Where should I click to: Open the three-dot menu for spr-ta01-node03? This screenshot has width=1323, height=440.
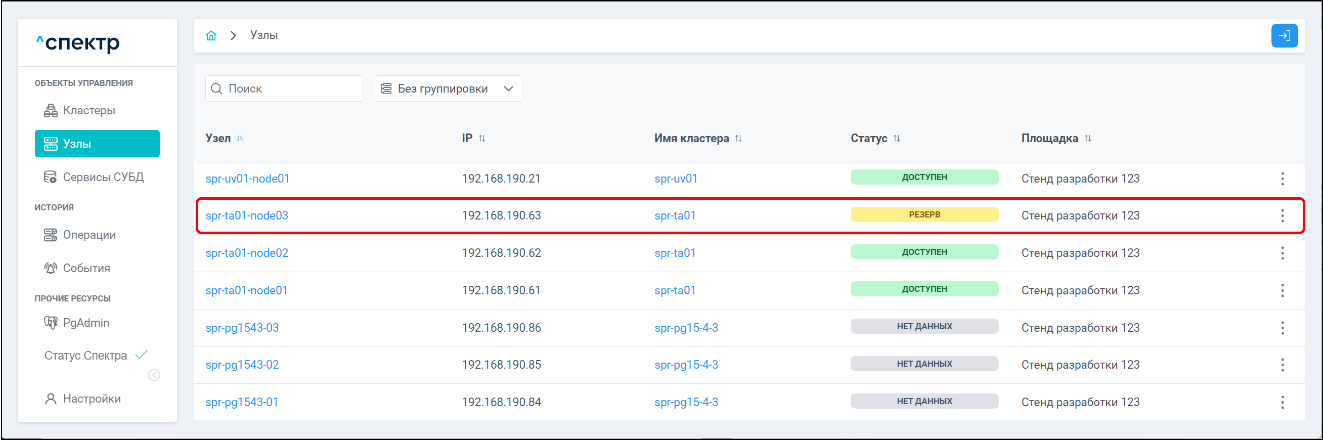click(1282, 216)
